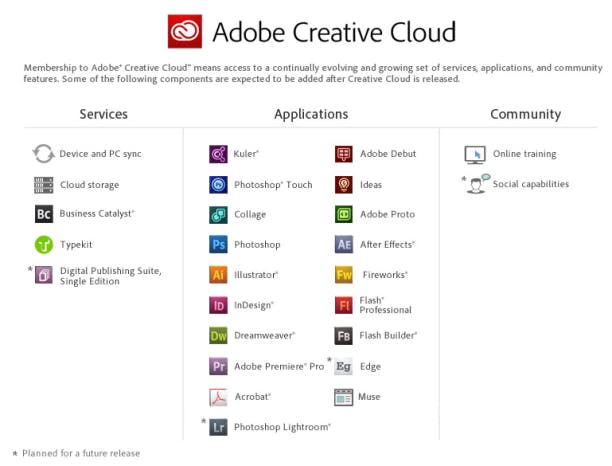Image resolution: width=612 pixels, height=466 pixels.
Task: Click the Services column heading
Action: [104, 114]
